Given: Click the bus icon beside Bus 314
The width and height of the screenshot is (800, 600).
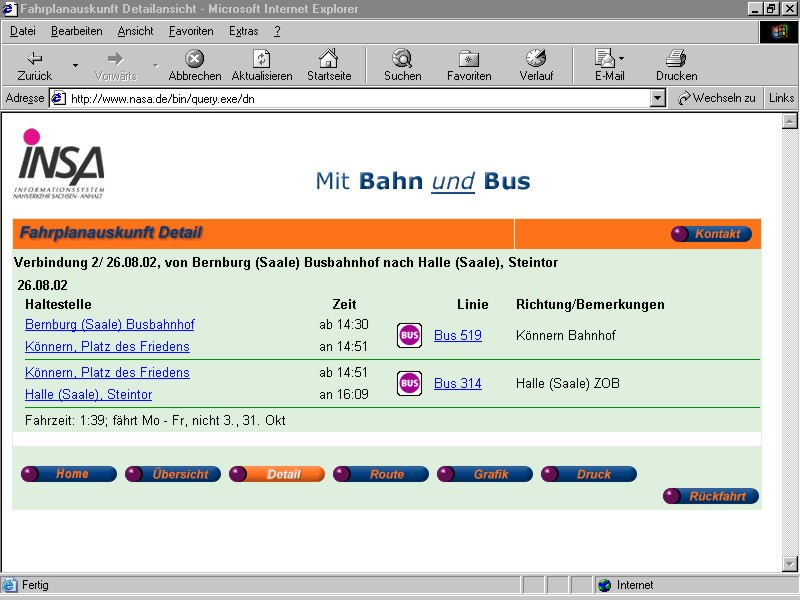Looking at the screenshot, I should tap(409, 383).
